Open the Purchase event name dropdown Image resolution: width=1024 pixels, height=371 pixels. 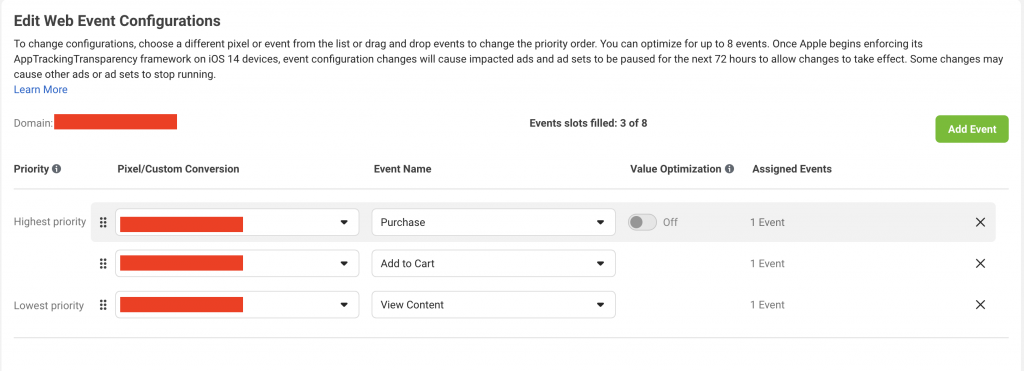[494, 222]
